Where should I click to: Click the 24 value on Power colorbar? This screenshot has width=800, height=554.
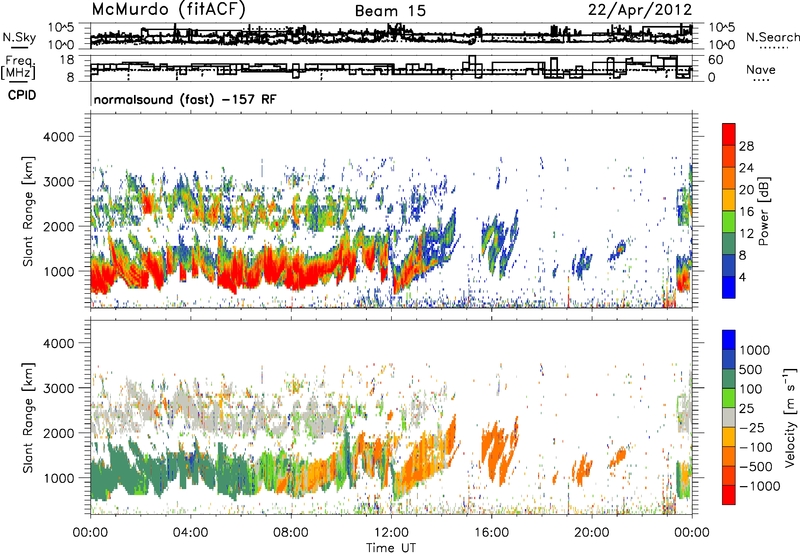click(x=746, y=168)
